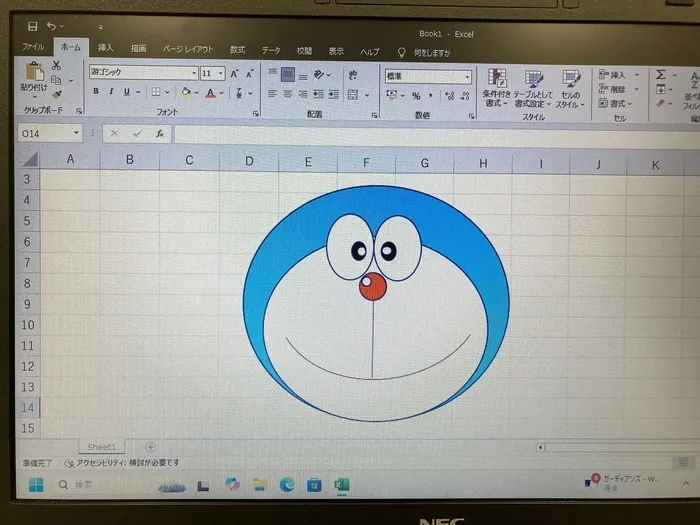Click the Fill Color paint bucket icon
Image resolution: width=700 pixels, height=525 pixels.
pyautogui.click(x=186, y=92)
